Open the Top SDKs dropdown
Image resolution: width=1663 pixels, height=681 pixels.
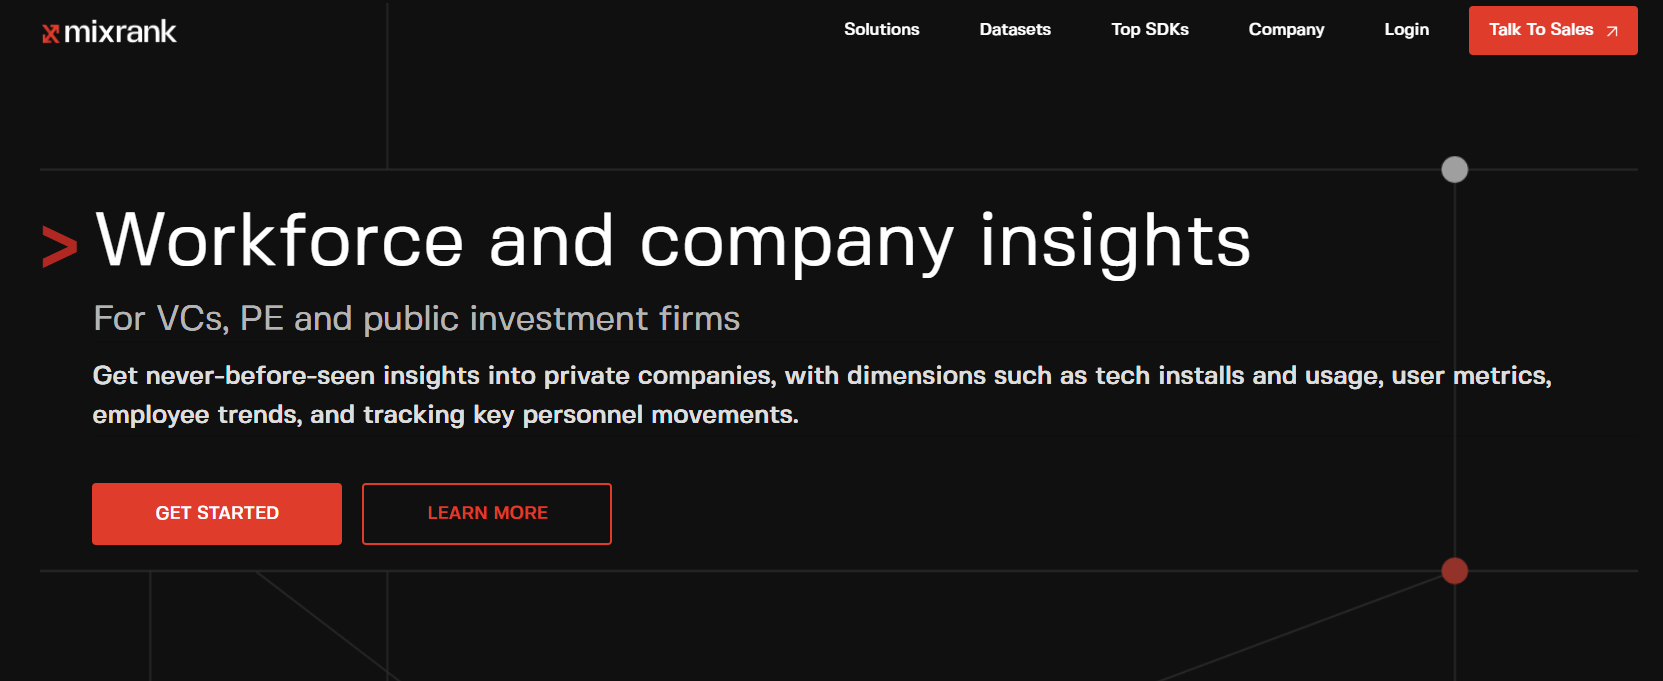(x=1150, y=30)
